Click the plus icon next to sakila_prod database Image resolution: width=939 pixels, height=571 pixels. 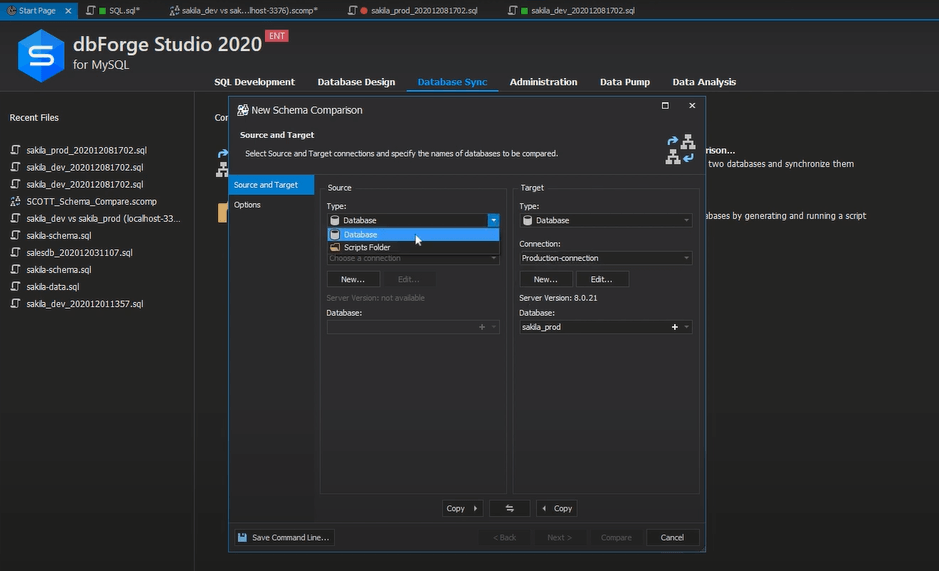(674, 327)
